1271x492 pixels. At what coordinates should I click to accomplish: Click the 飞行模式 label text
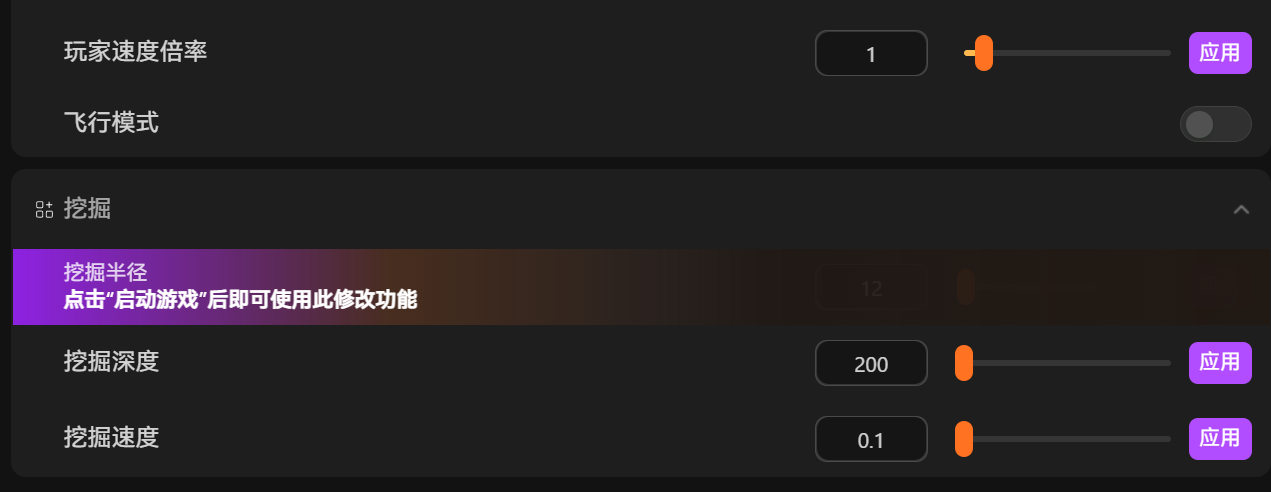coord(111,123)
